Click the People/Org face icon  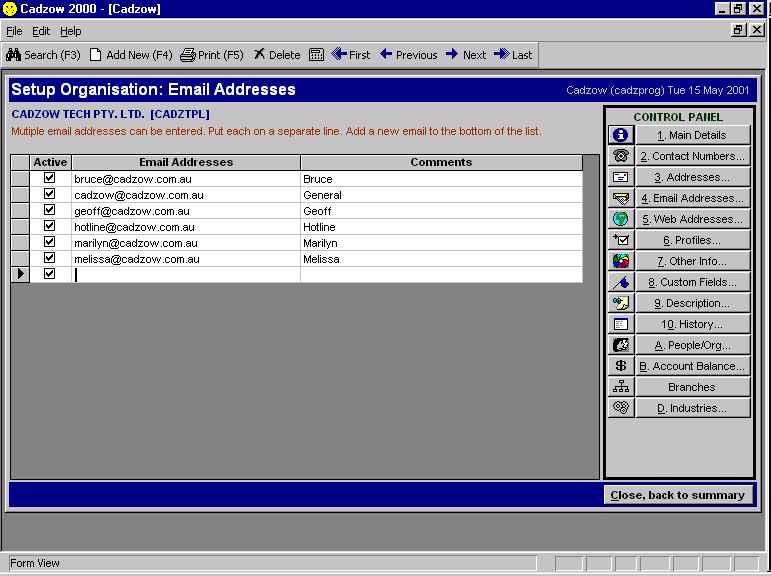[x=621, y=345]
